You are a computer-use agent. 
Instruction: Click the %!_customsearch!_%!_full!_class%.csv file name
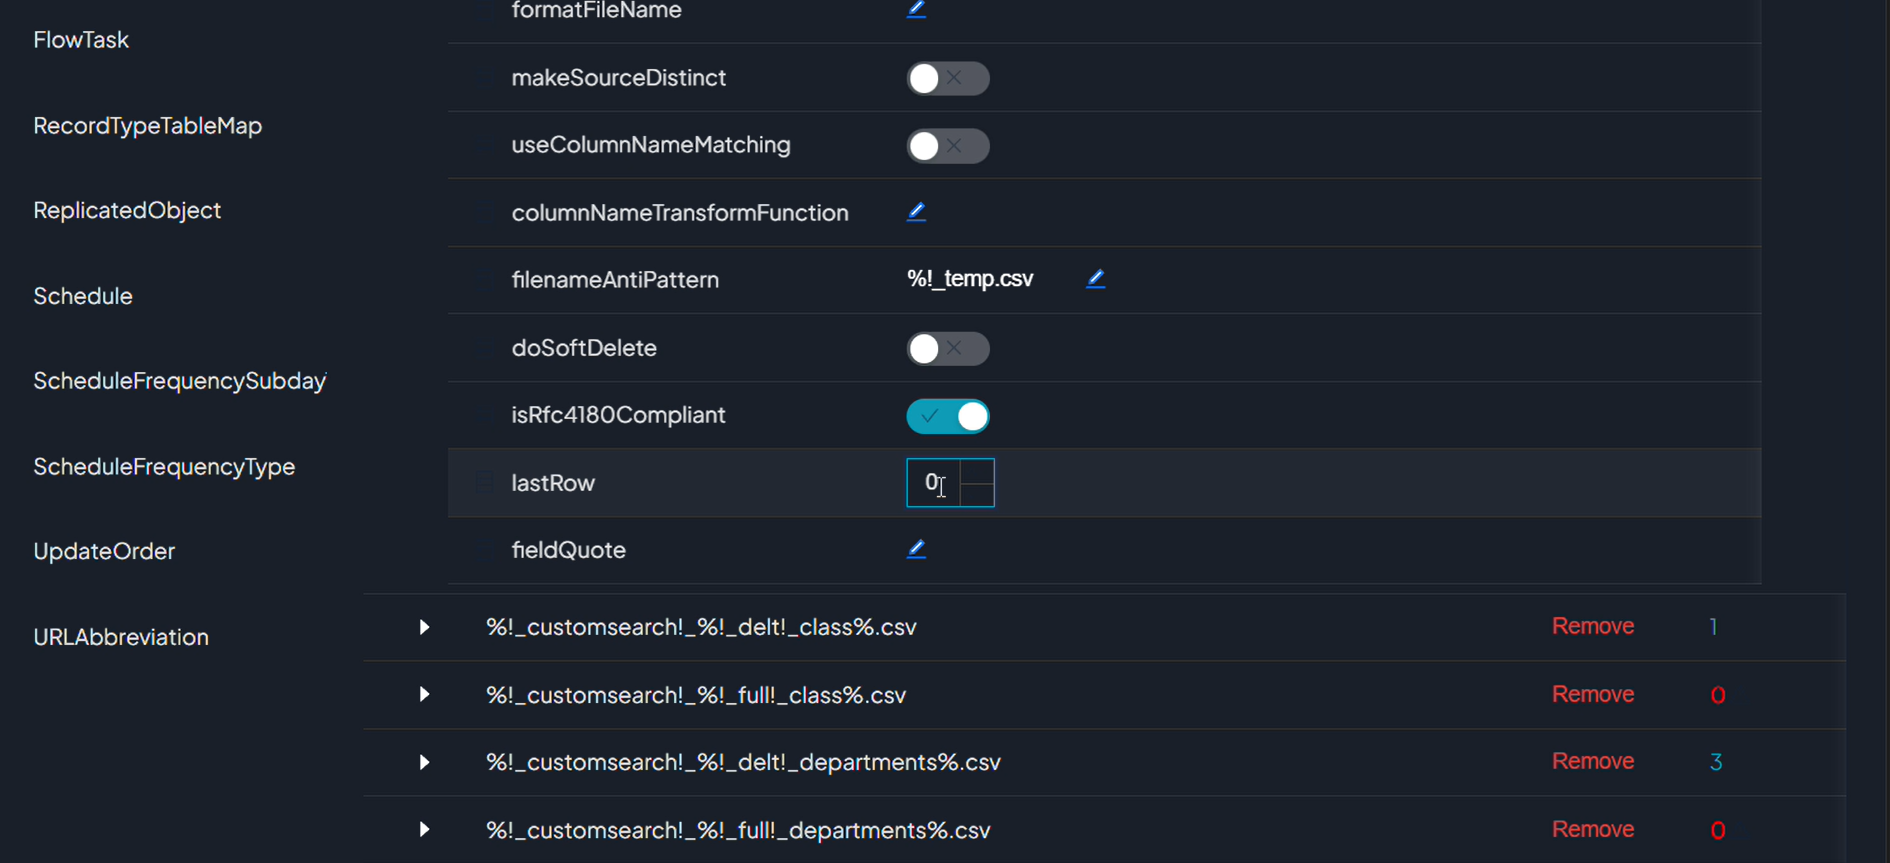tap(696, 695)
